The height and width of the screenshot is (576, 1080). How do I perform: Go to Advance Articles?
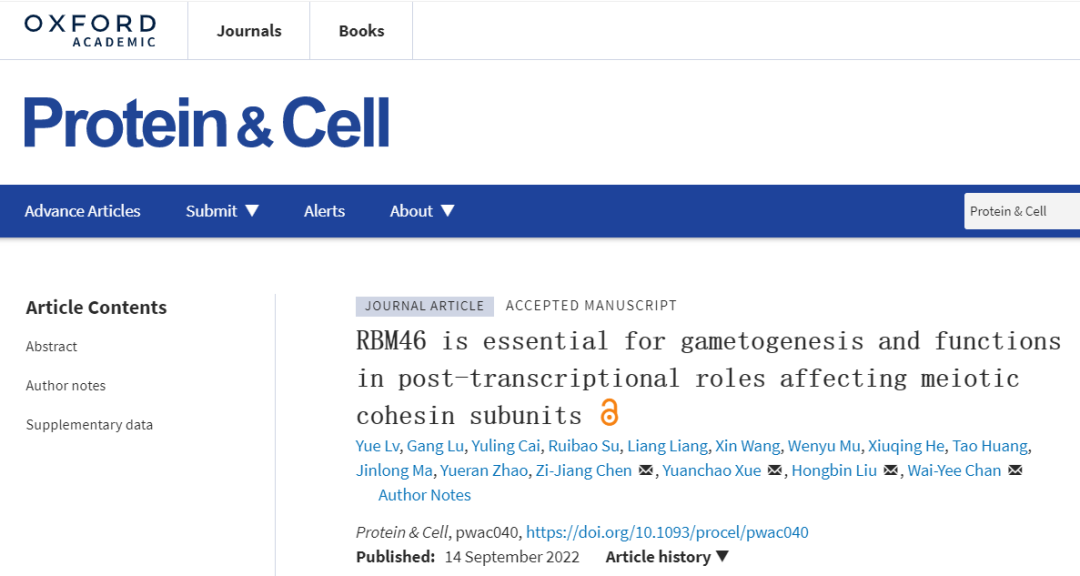tap(82, 211)
